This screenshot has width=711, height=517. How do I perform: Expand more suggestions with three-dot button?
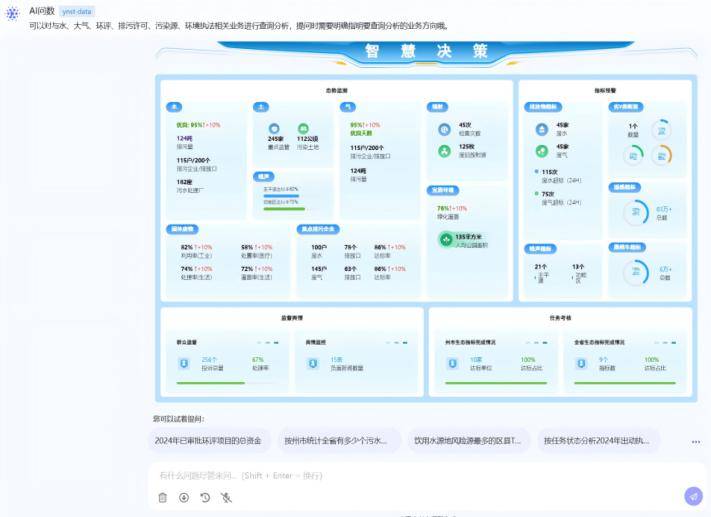[x=696, y=441]
